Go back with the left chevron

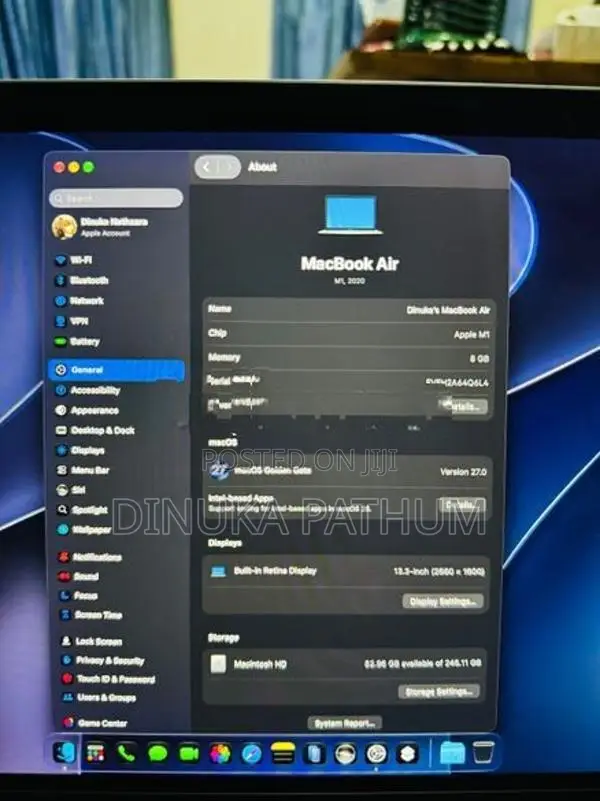(206, 167)
